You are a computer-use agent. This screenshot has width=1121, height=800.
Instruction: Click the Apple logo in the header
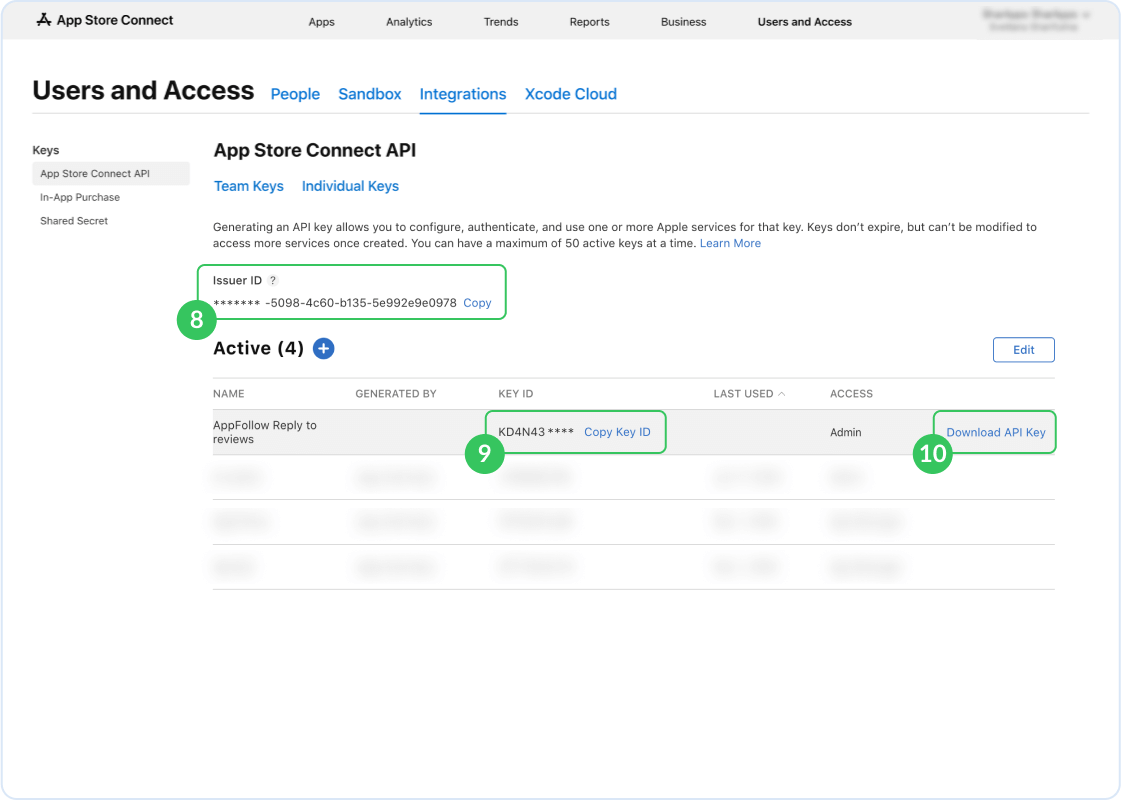coord(42,19)
